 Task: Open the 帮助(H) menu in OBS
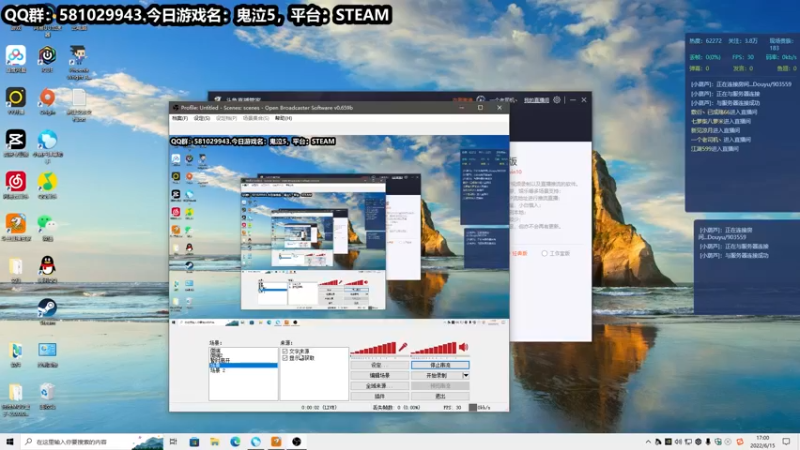pyautogui.click(x=283, y=118)
